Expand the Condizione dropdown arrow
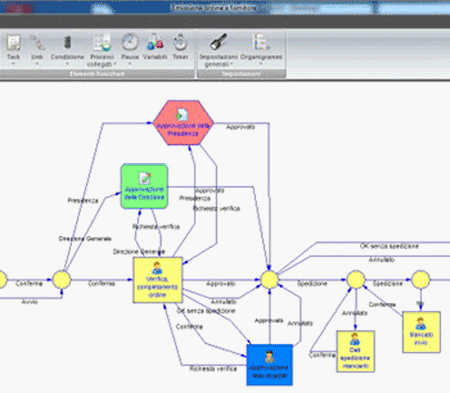 click(x=67, y=64)
